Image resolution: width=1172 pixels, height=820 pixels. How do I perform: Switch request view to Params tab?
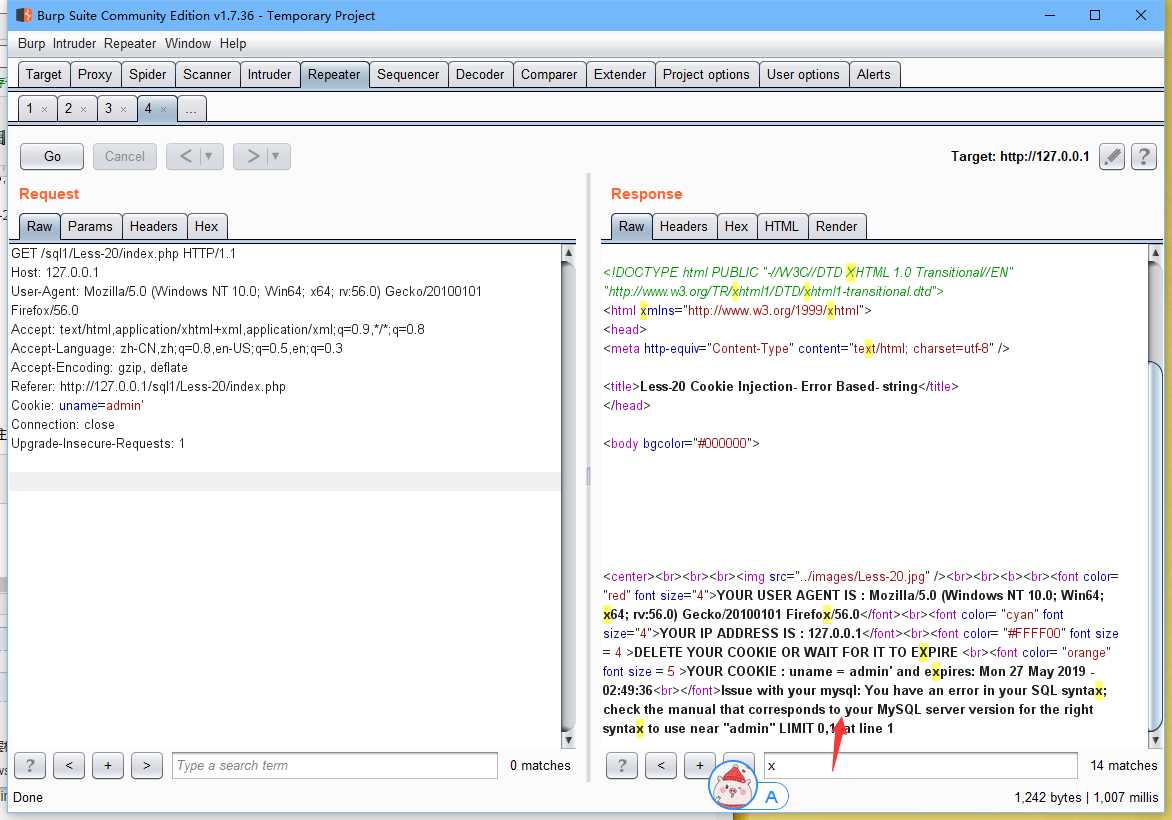click(x=90, y=226)
